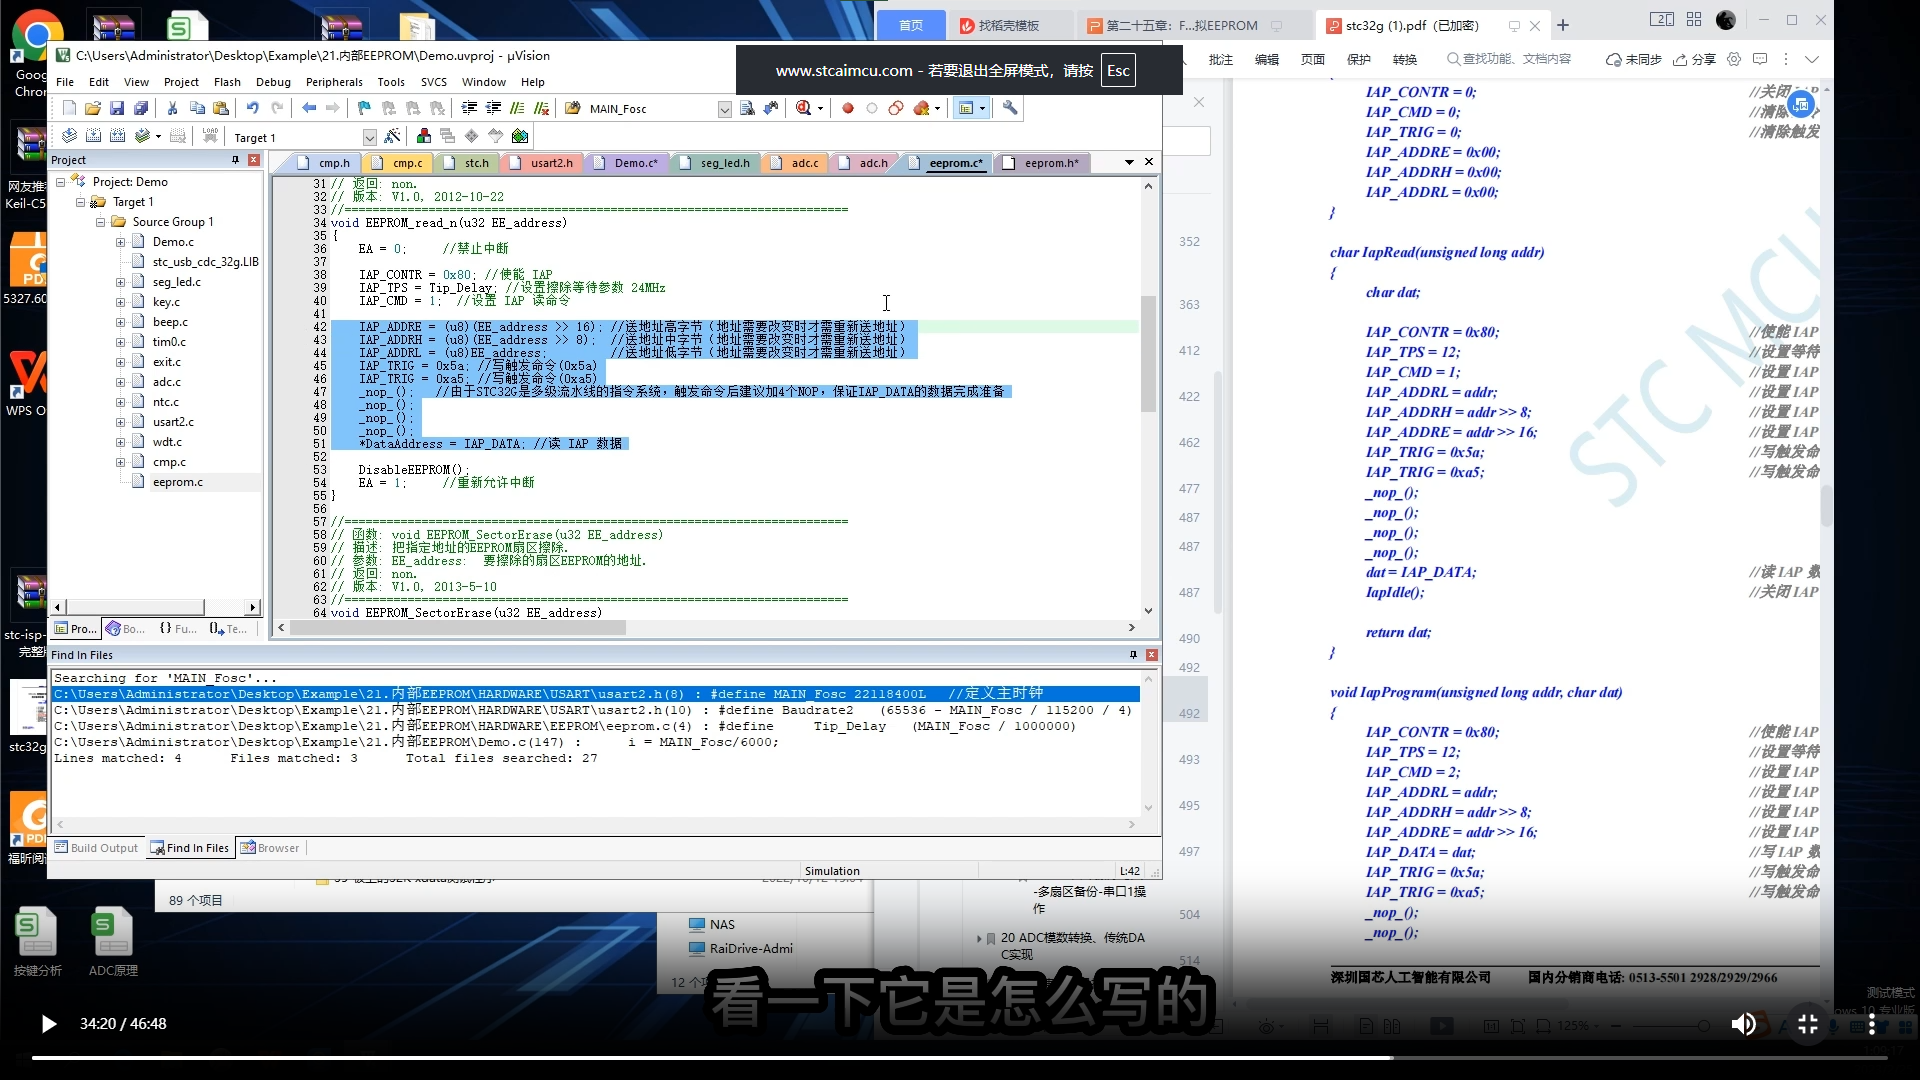Add new WPS tab with plus

click(1563, 25)
